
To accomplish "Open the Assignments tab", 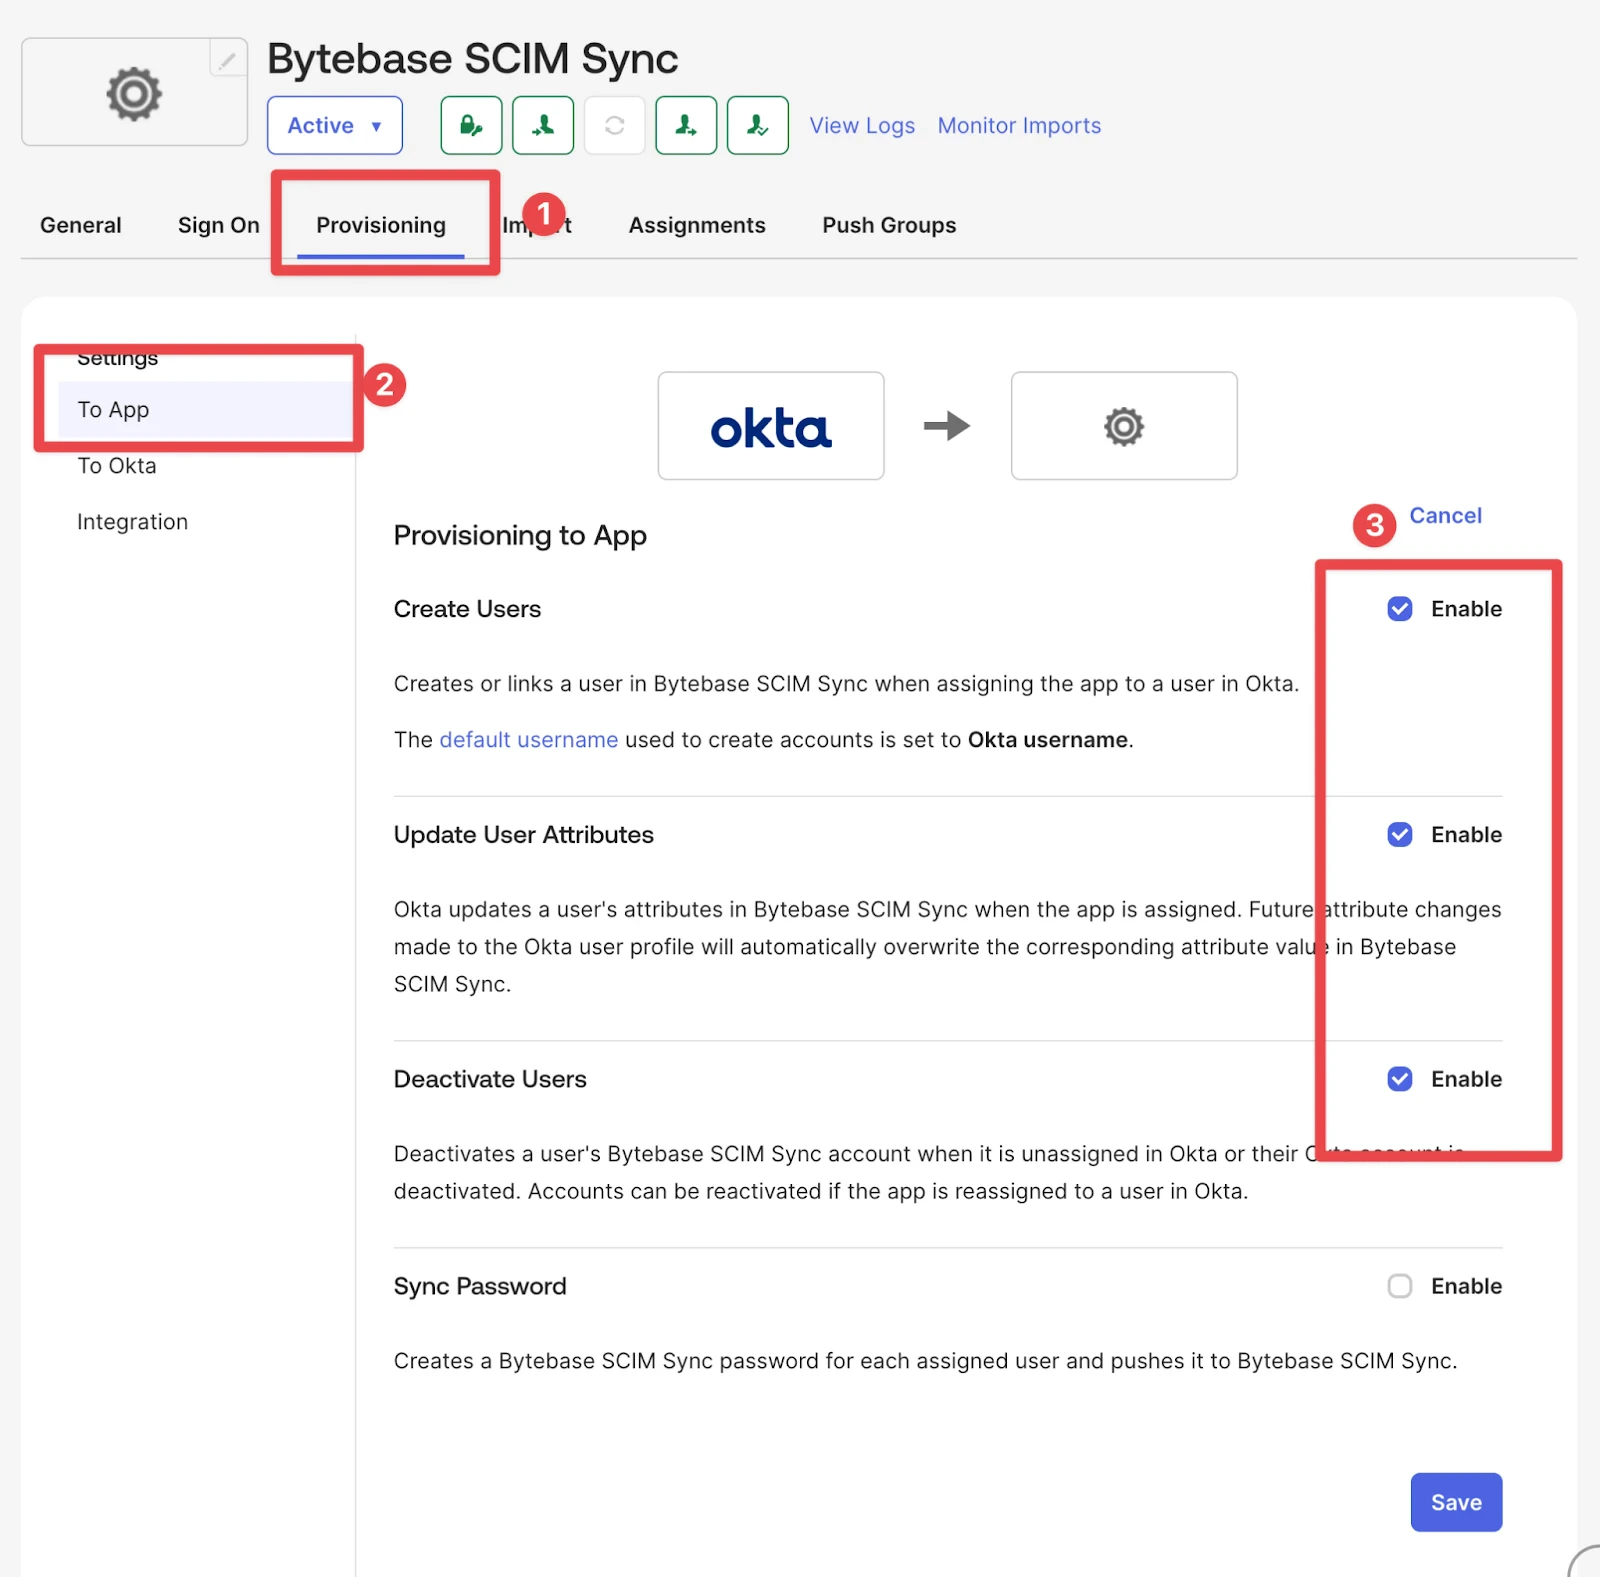I will click(697, 225).
